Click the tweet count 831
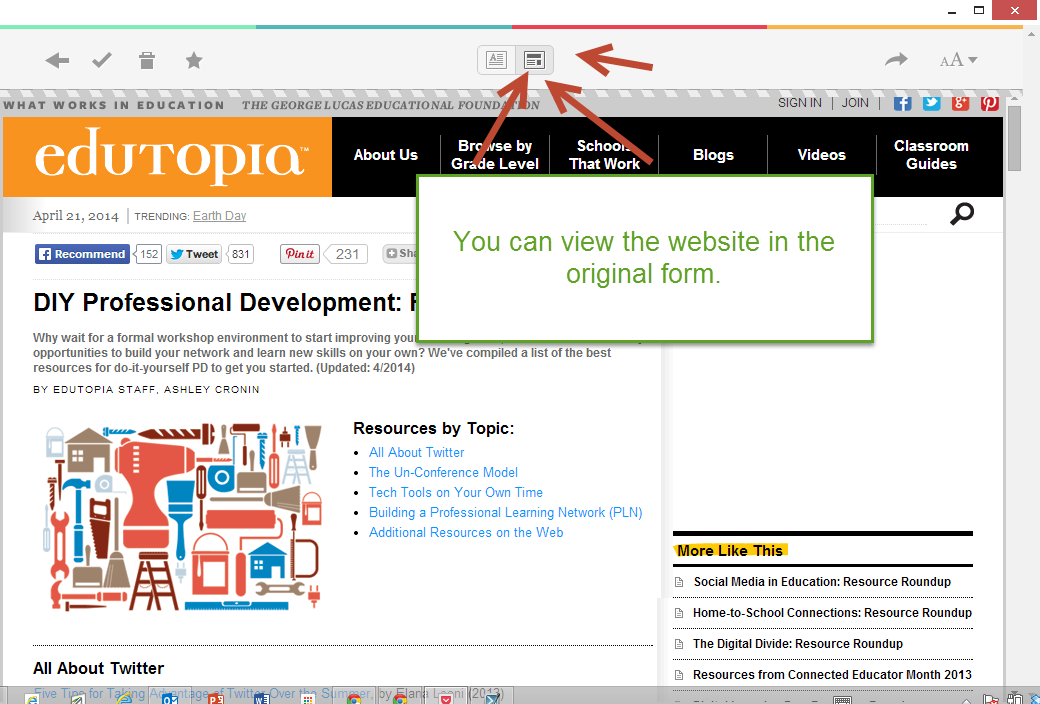This screenshot has width=1040, height=704. coord(240,254)
